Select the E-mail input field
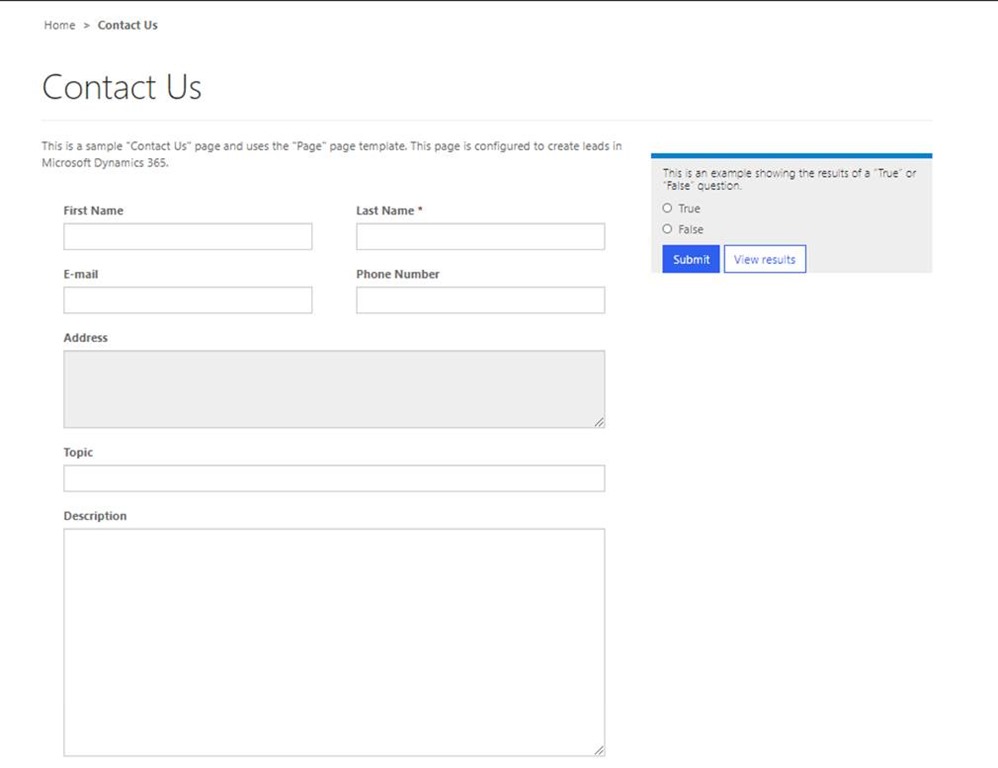 (188, 300)
